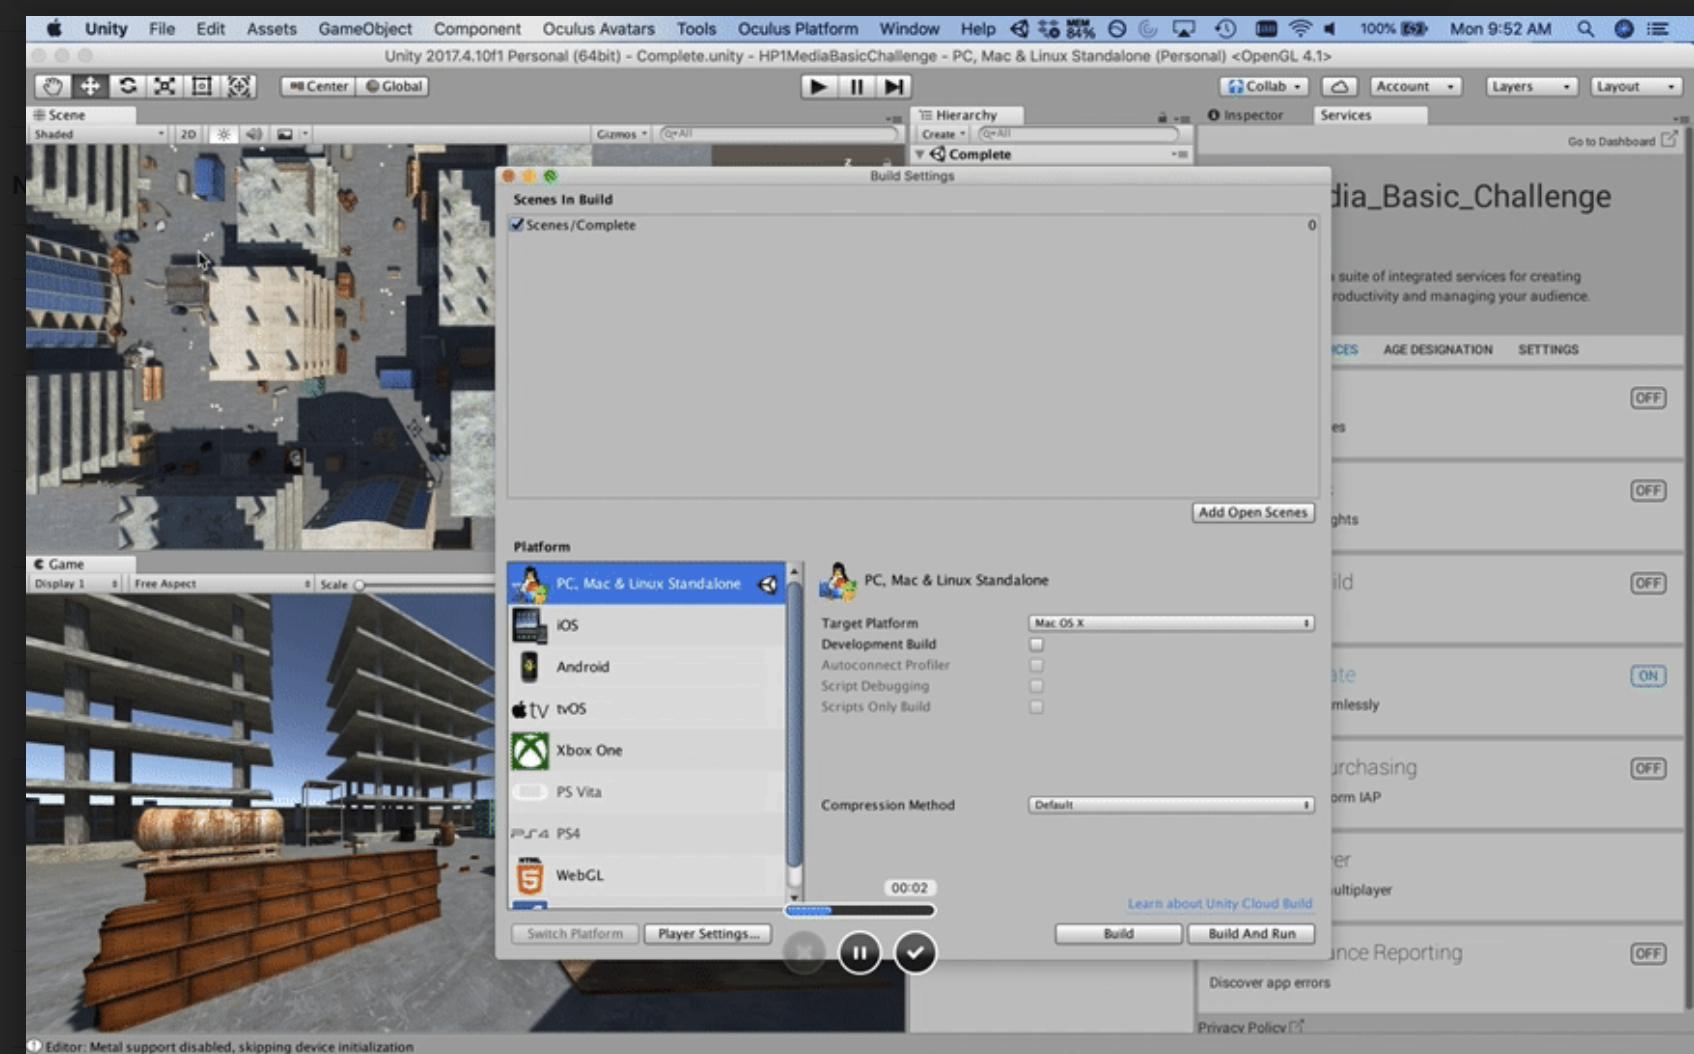Toggle OFF switch for Performance Reporting
Viewport: 1694px width, 1054px height.
coord(1648,953)
